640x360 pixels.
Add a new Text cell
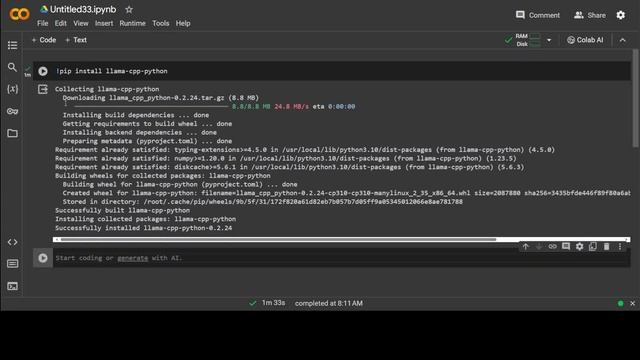tap(76, 40)
